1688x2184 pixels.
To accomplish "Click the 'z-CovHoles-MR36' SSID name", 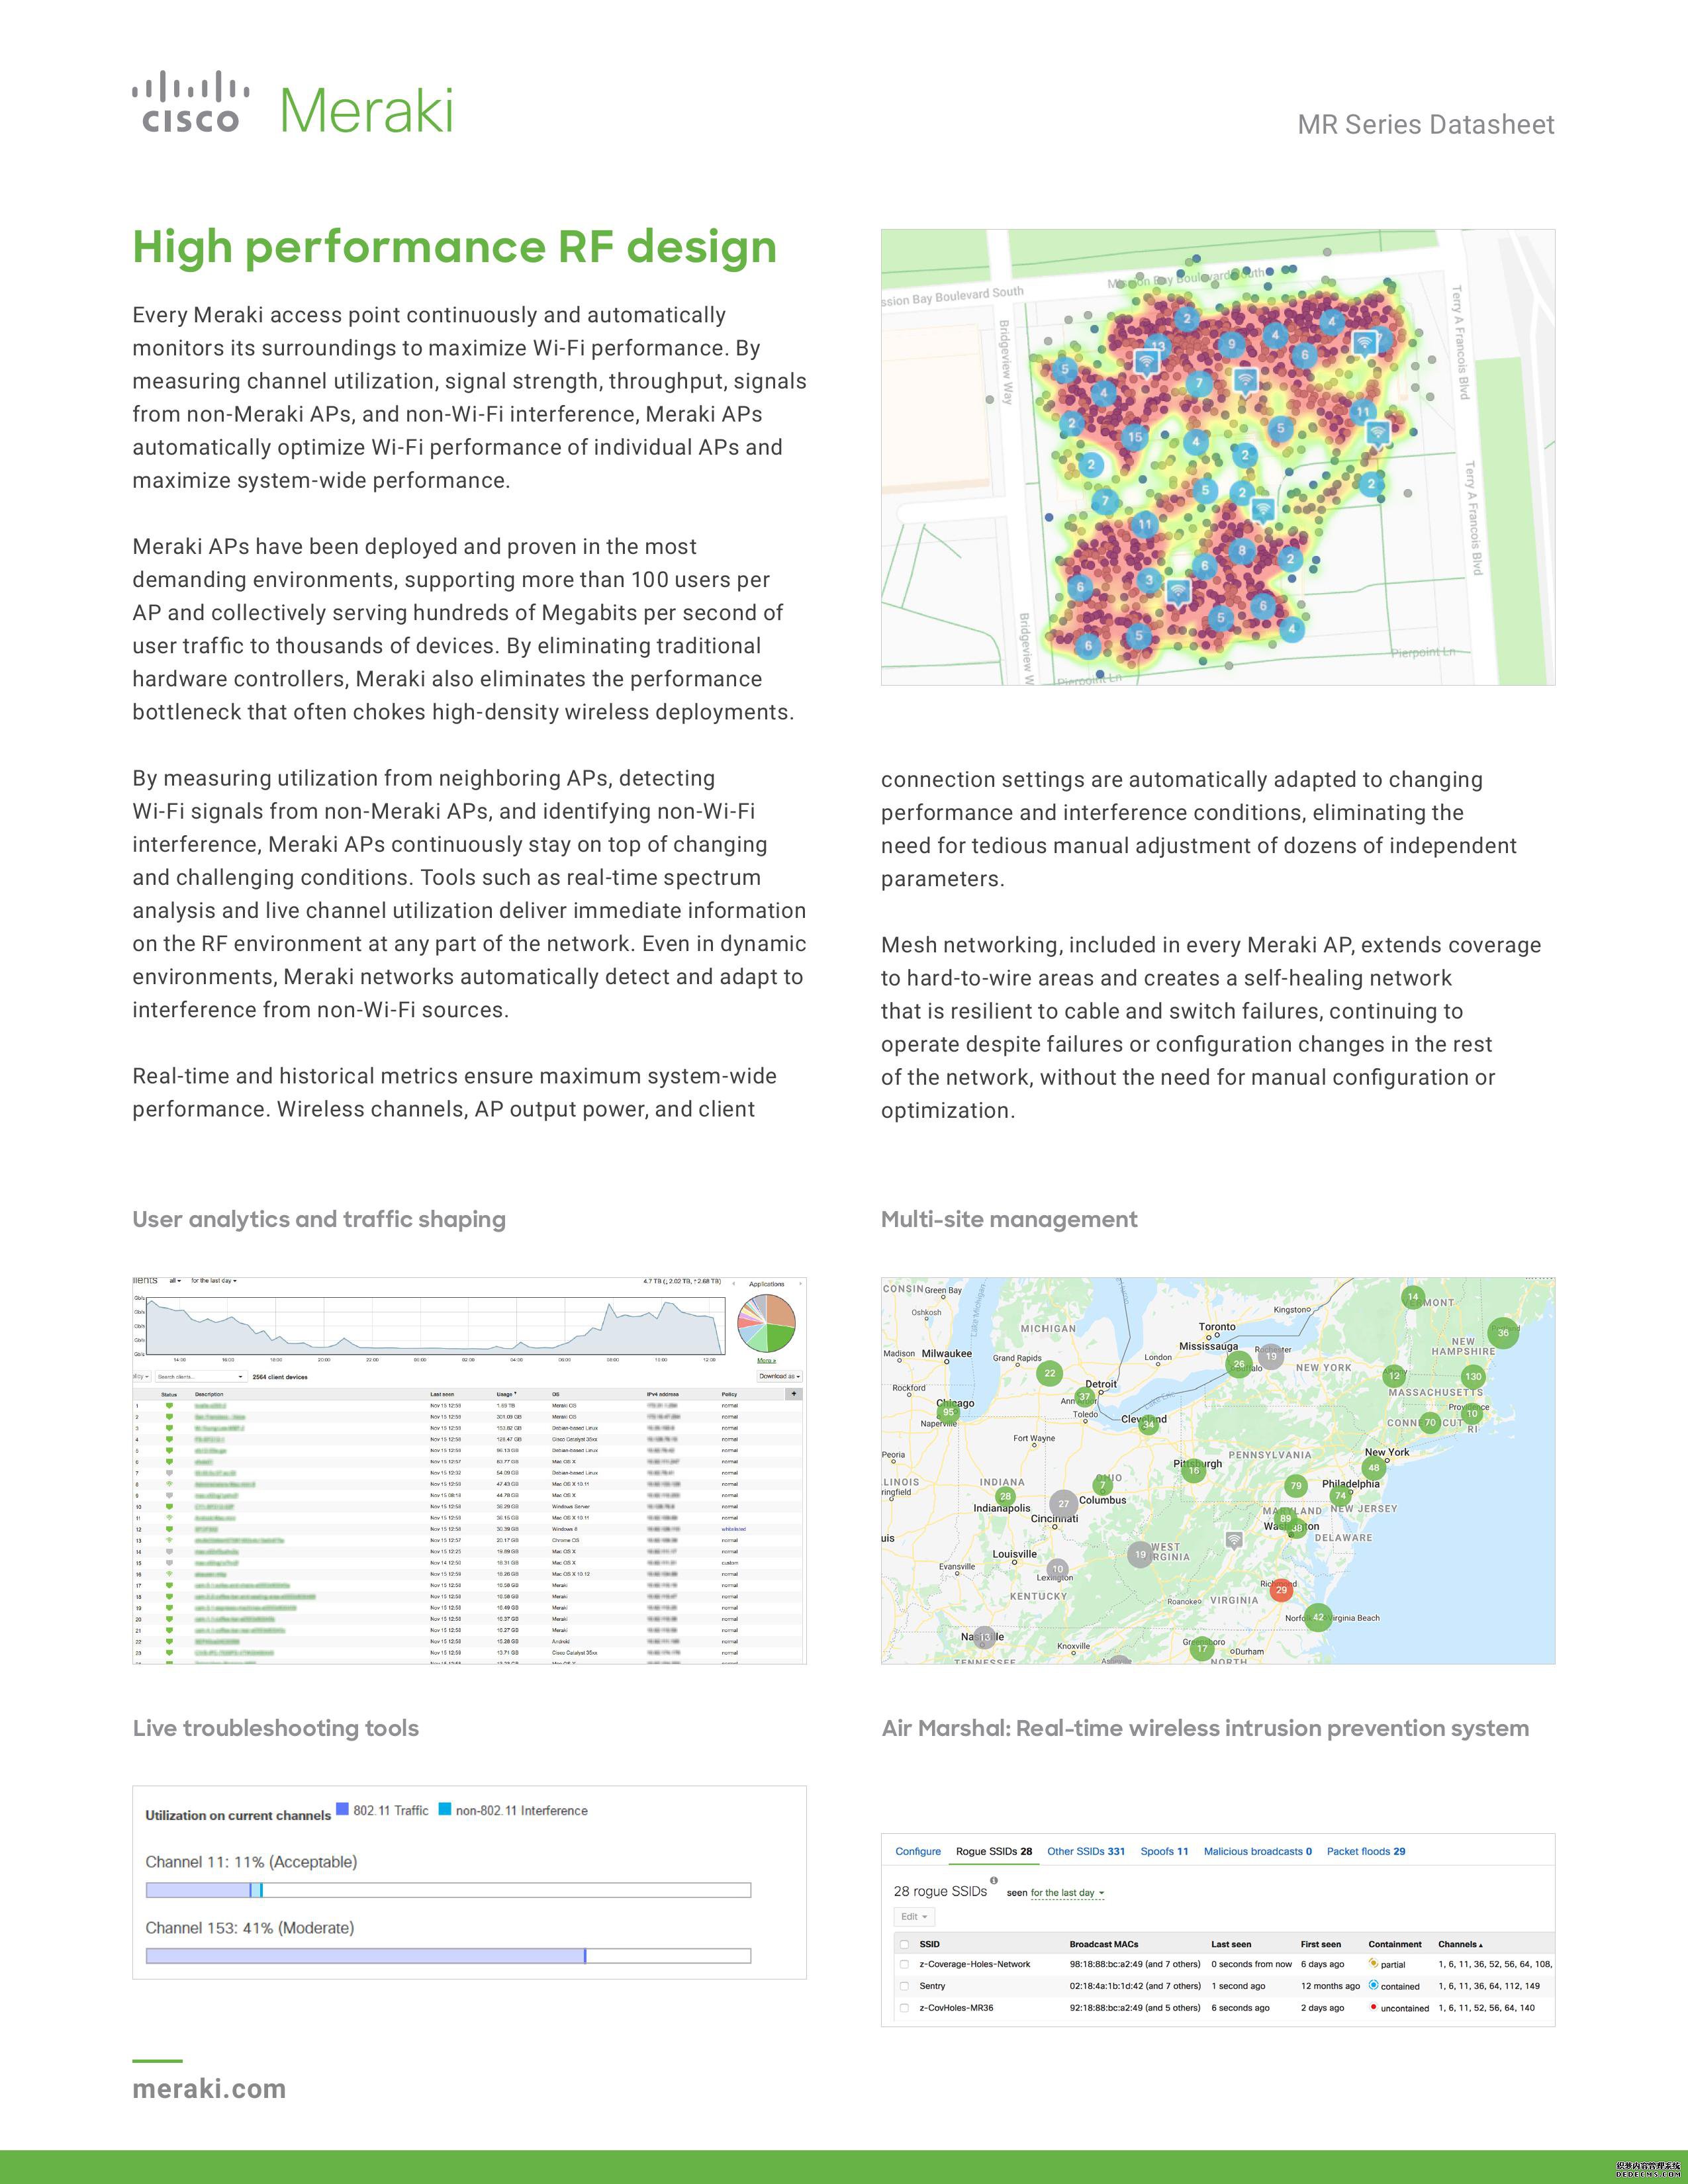I will tap(956, 2007).
